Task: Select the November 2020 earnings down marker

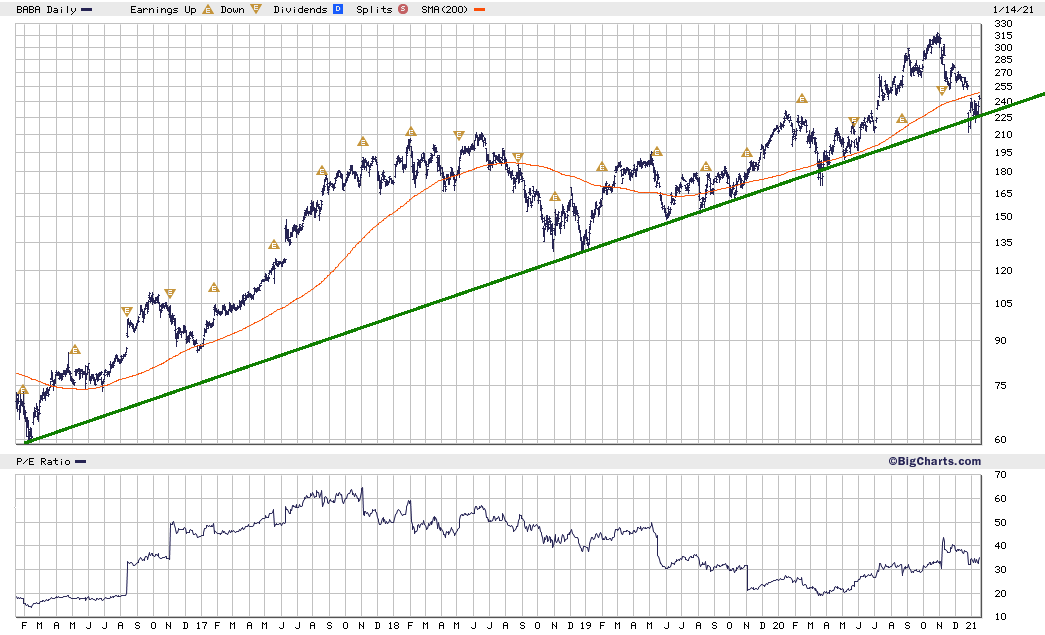Action: (x=942, y=91)
